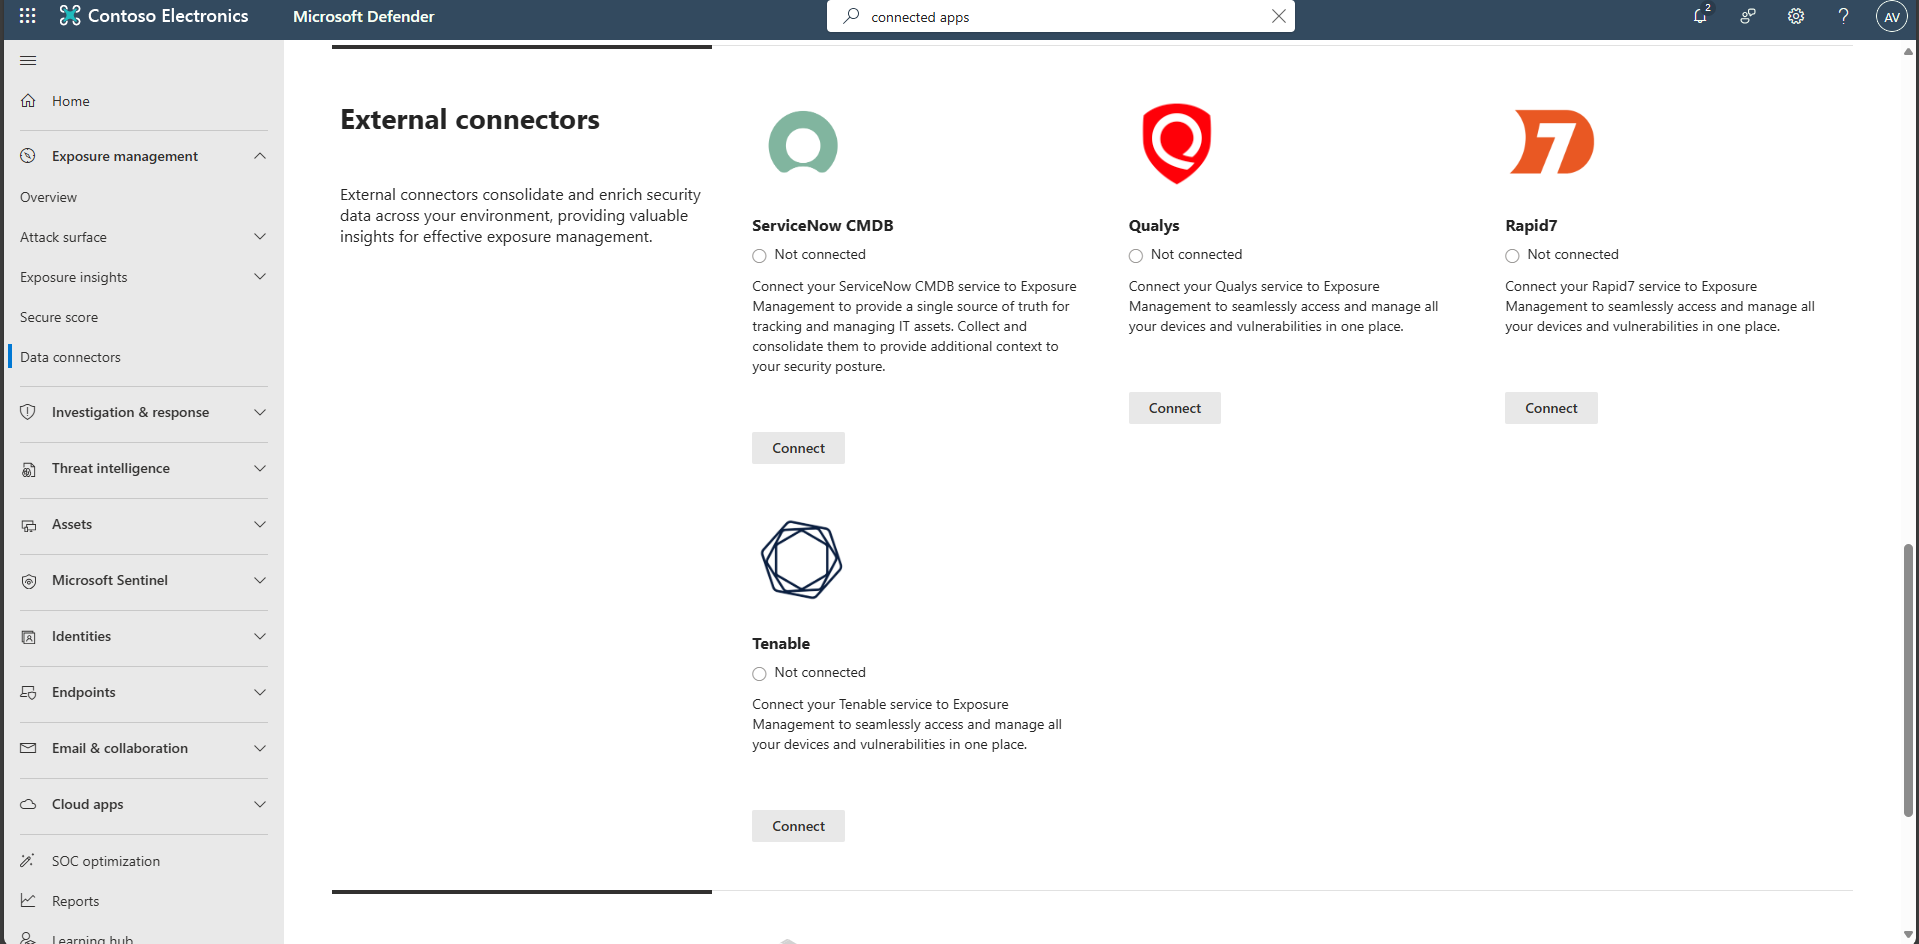1919x944 pixels.
Task: Click the Qualys shield logo
Action: click(x=1177, y=143)
